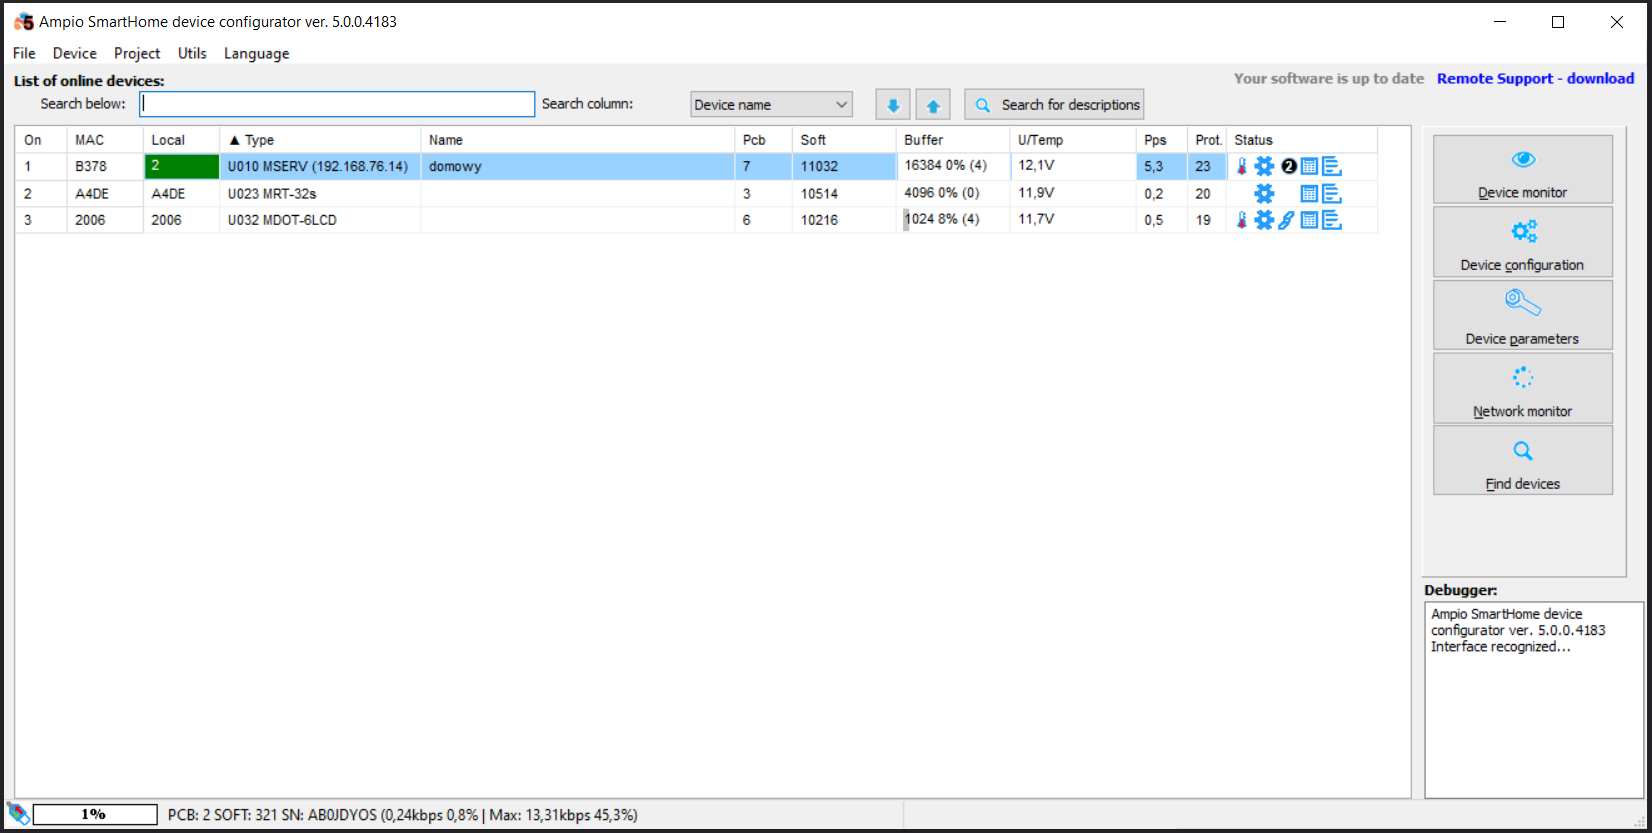Click list-lines status icon in U010 MSERV row
Image resolution: width=1652 pixels, height=833 pixels.
pyautogui.click(x=1332, y=166)
